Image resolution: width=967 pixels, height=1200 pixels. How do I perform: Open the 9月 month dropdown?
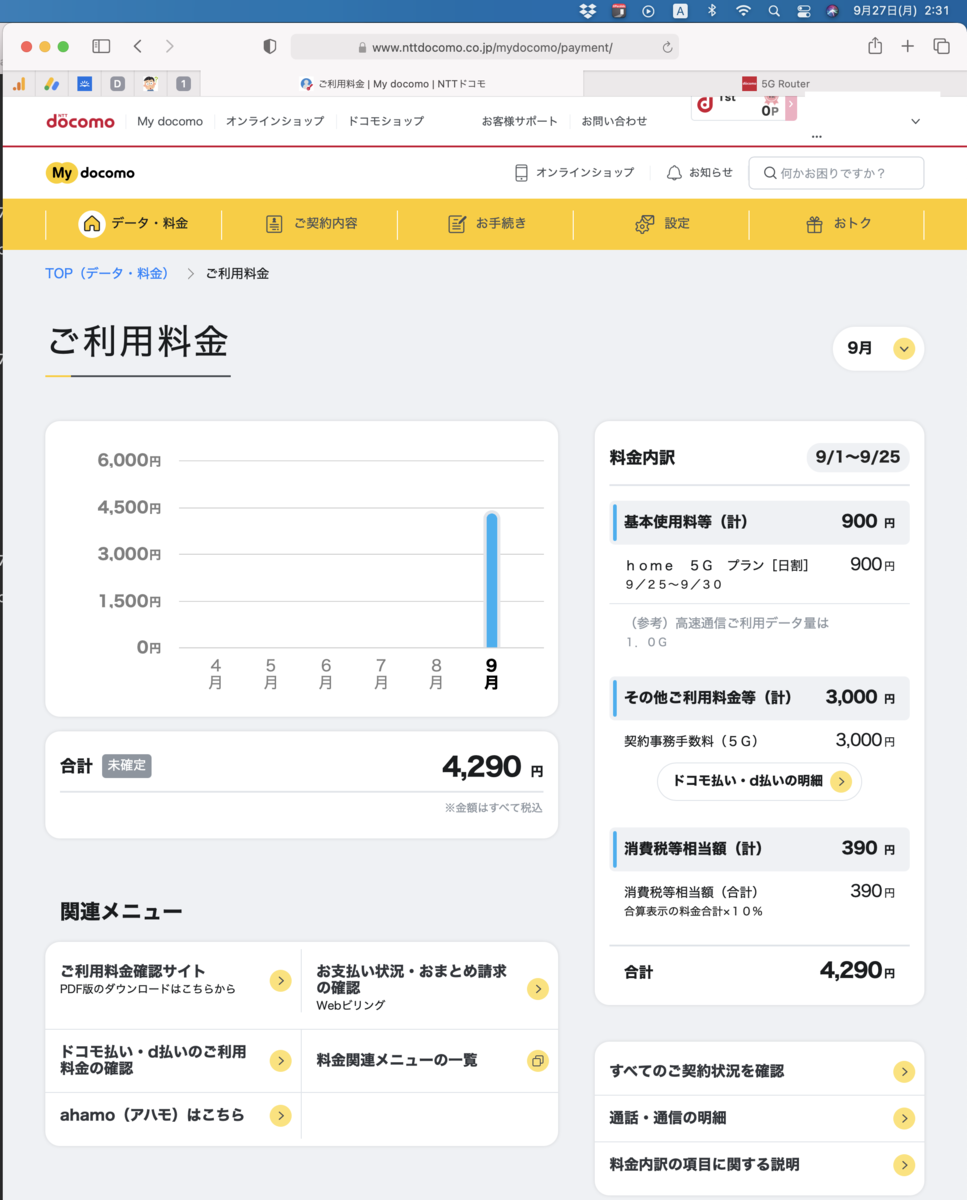coord(878,349)
